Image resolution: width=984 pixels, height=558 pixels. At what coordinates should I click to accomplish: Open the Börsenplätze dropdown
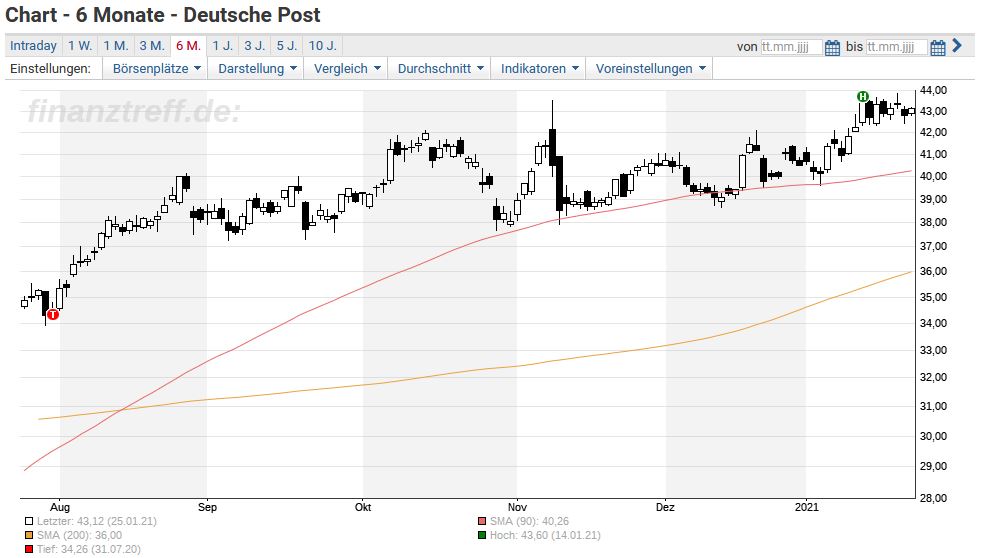pyautogui.click(x=156, y=68)
